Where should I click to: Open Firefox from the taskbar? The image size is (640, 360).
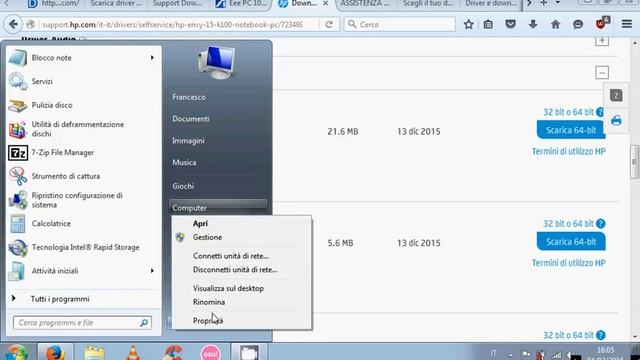point(55,353)
